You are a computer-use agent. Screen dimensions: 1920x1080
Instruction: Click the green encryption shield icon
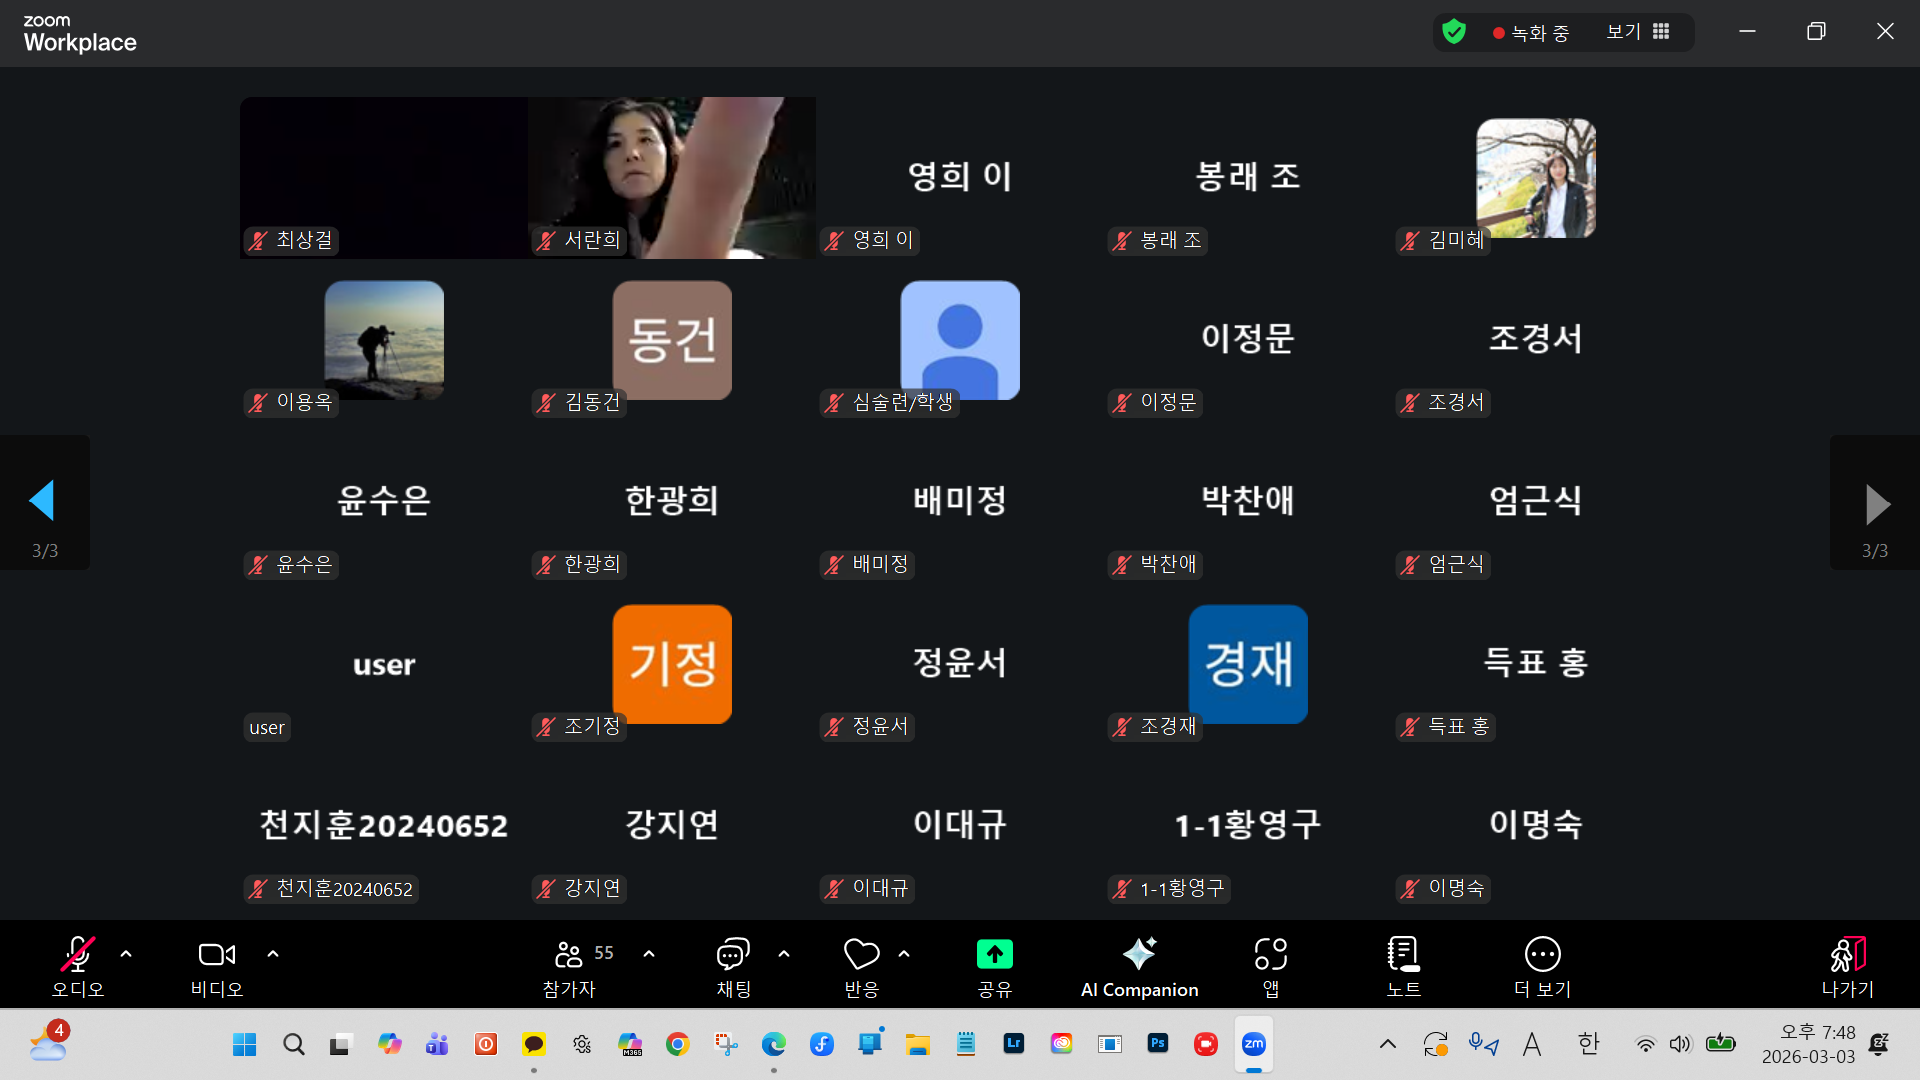point(1454,32)
